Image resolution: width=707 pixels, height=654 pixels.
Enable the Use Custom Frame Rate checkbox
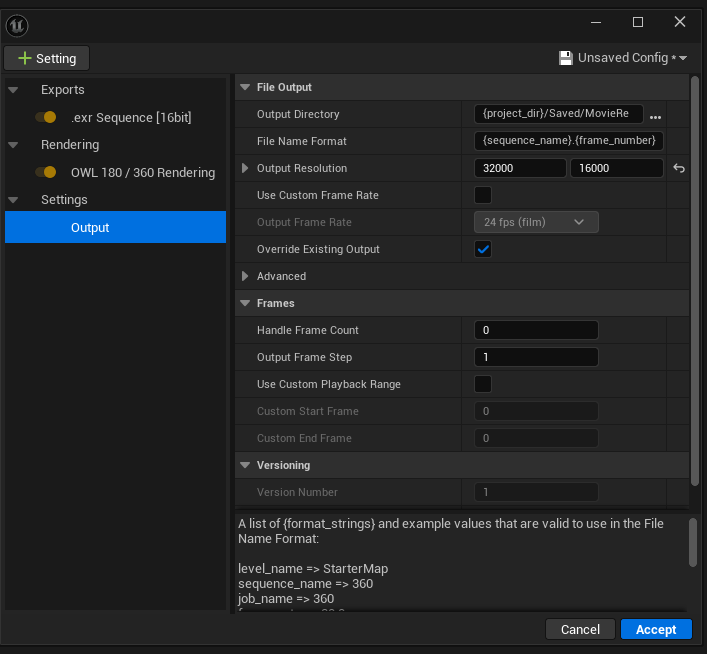[483, 195]
